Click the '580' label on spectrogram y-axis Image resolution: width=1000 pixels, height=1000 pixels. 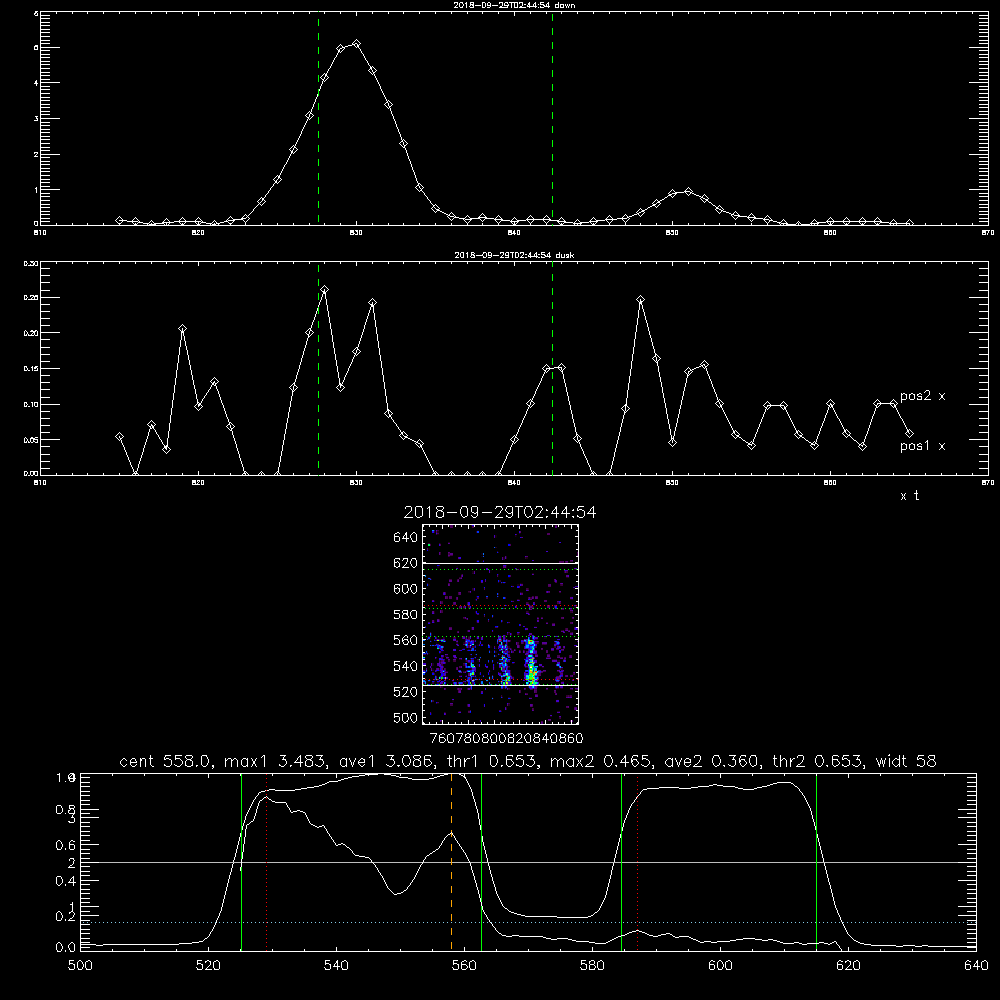pos(406,615)
